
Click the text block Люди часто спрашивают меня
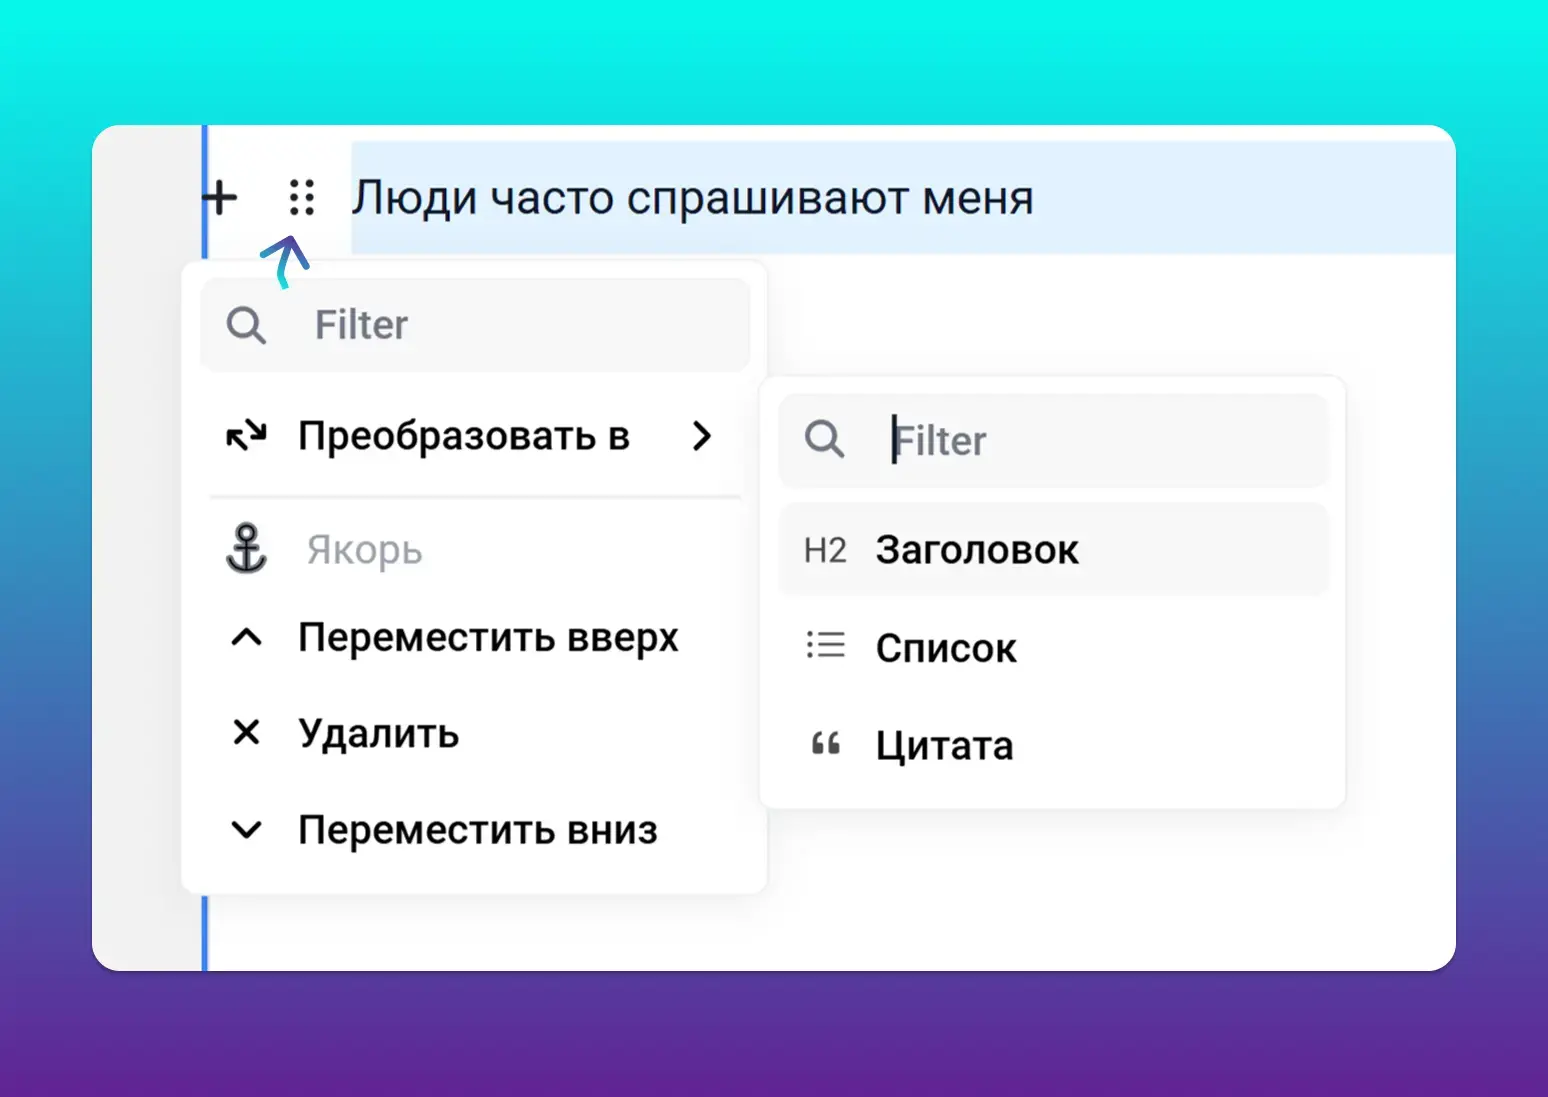(692, 198)
